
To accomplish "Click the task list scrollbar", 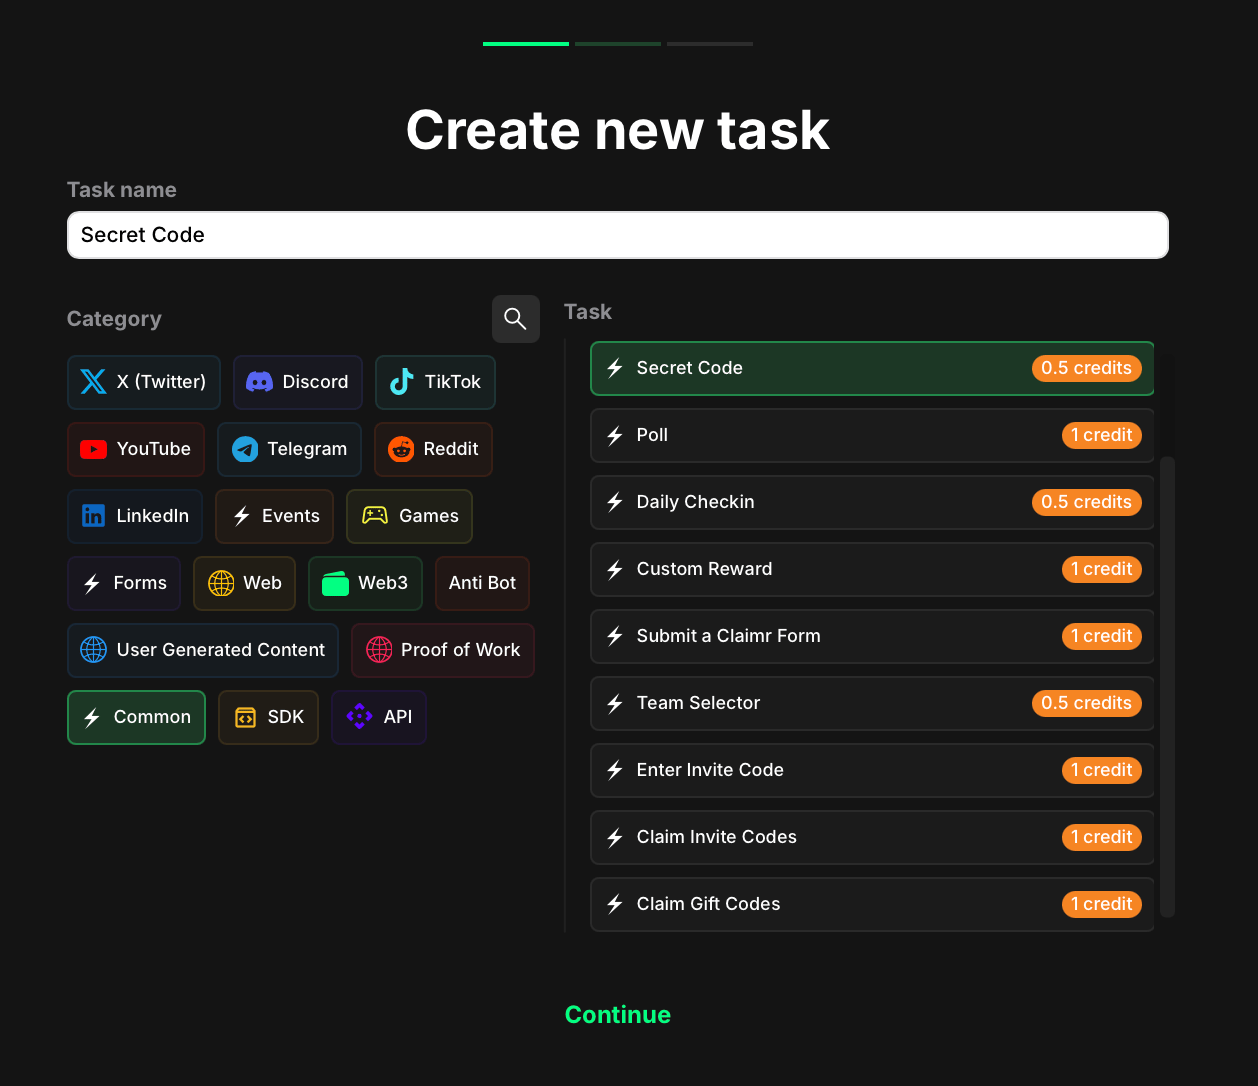I will [1167, 687].
